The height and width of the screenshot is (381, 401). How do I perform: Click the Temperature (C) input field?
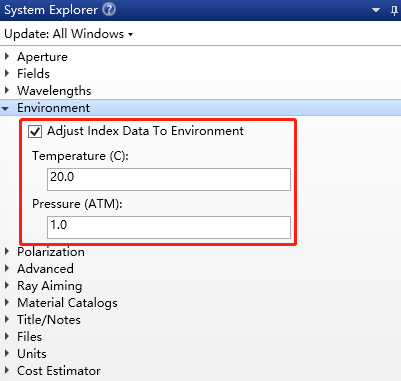click(x=169, y=179)
